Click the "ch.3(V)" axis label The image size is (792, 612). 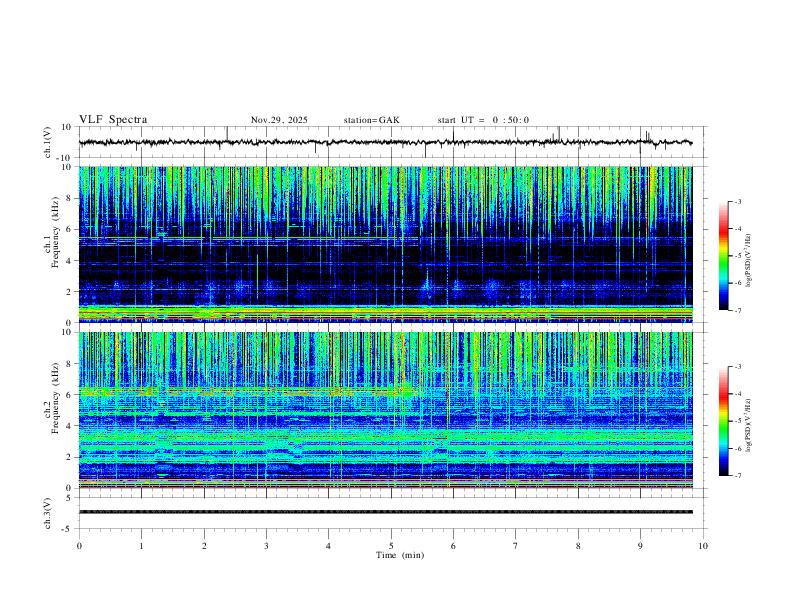pyautogui.click(x=48, y=513)
